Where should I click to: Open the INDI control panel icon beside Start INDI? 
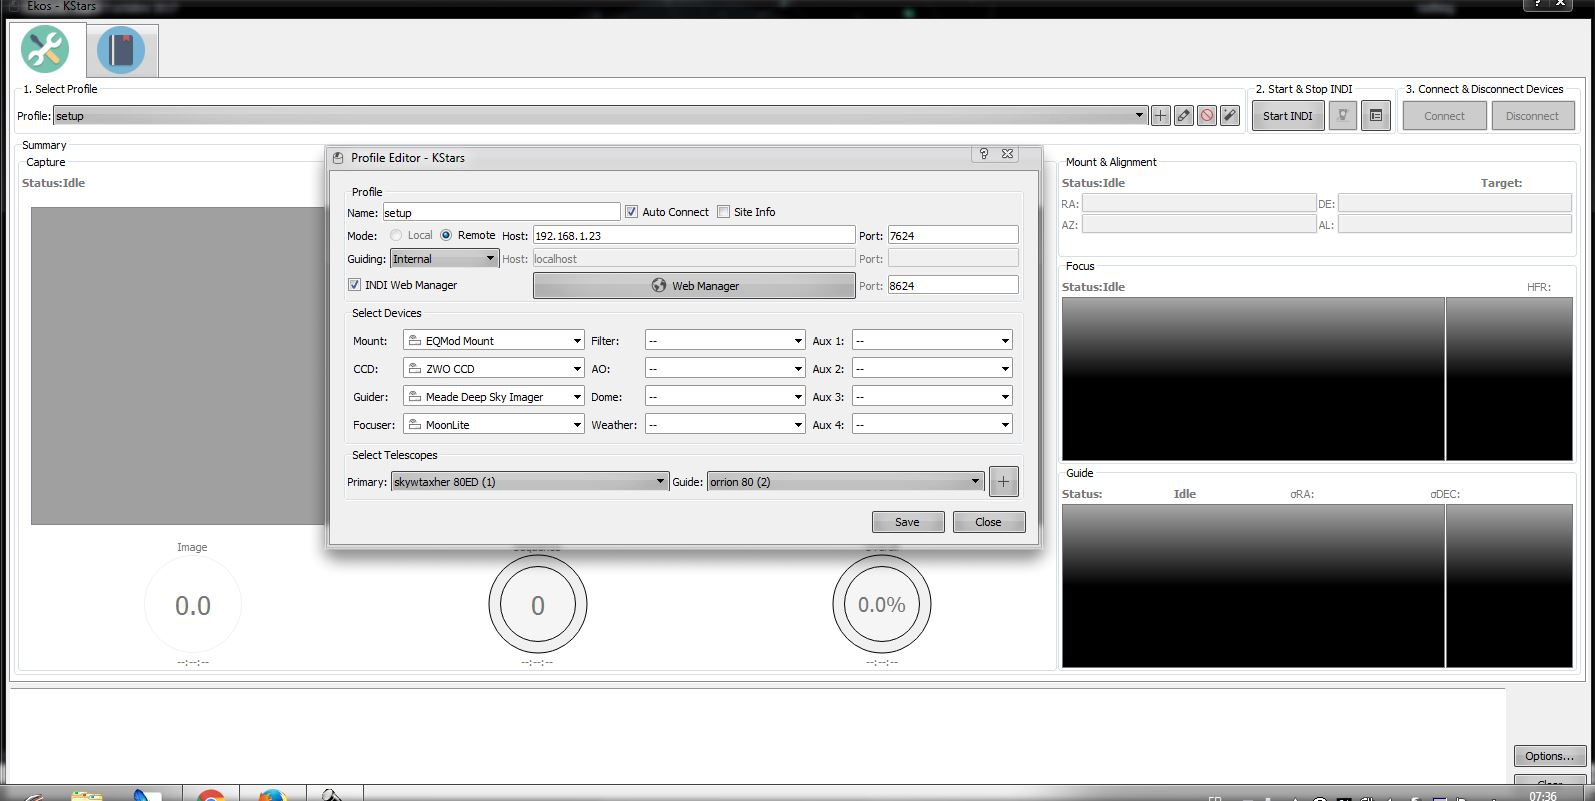pos(1343,116)
